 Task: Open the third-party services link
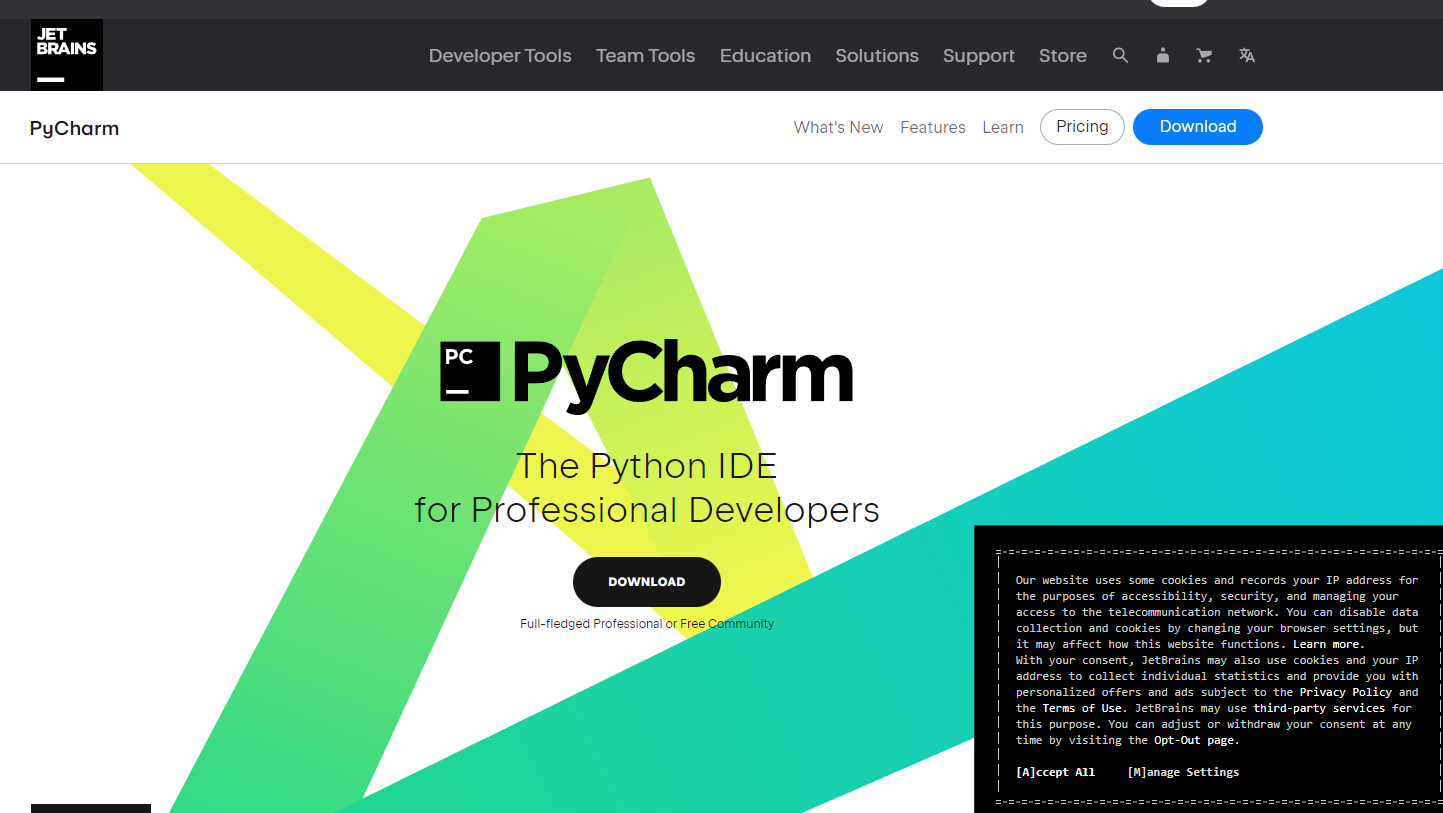coord(1319,708)
